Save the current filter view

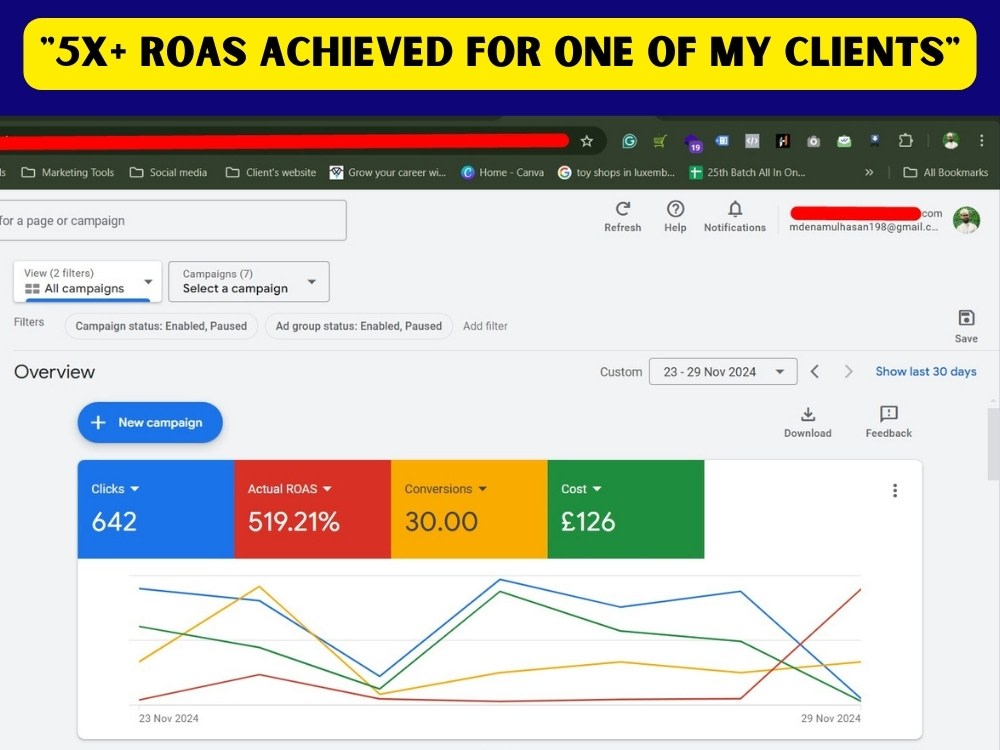pyautogui.click(x=966, y=326)
